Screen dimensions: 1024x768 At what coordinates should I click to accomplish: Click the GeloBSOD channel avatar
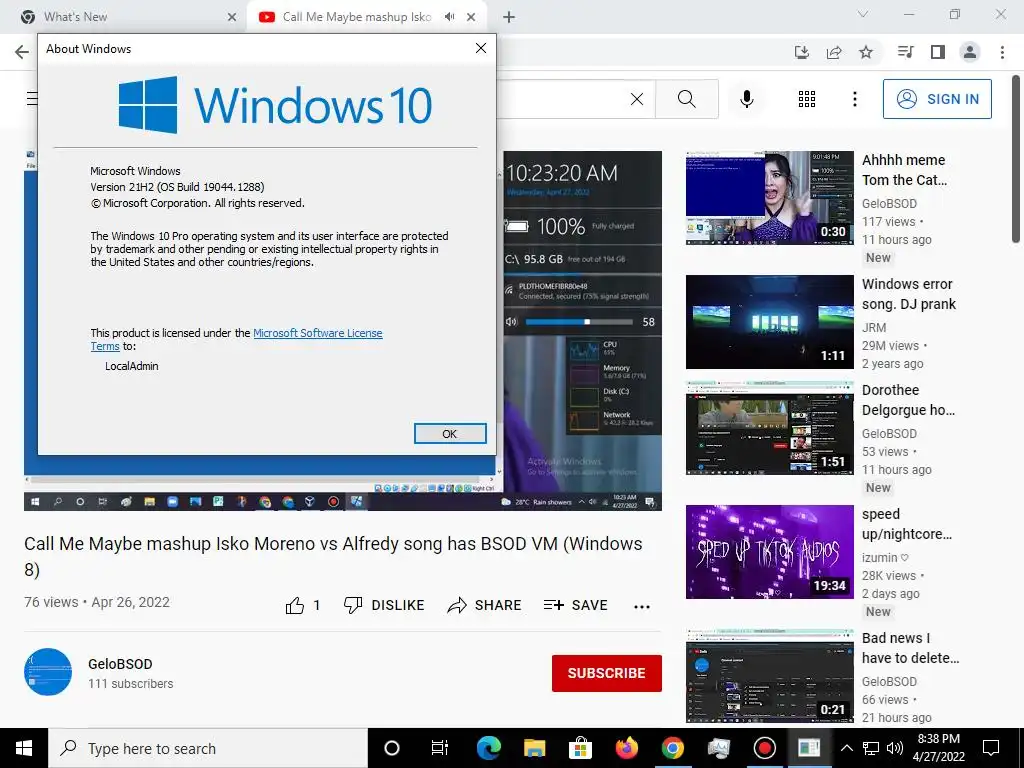[x=48, y=672]
